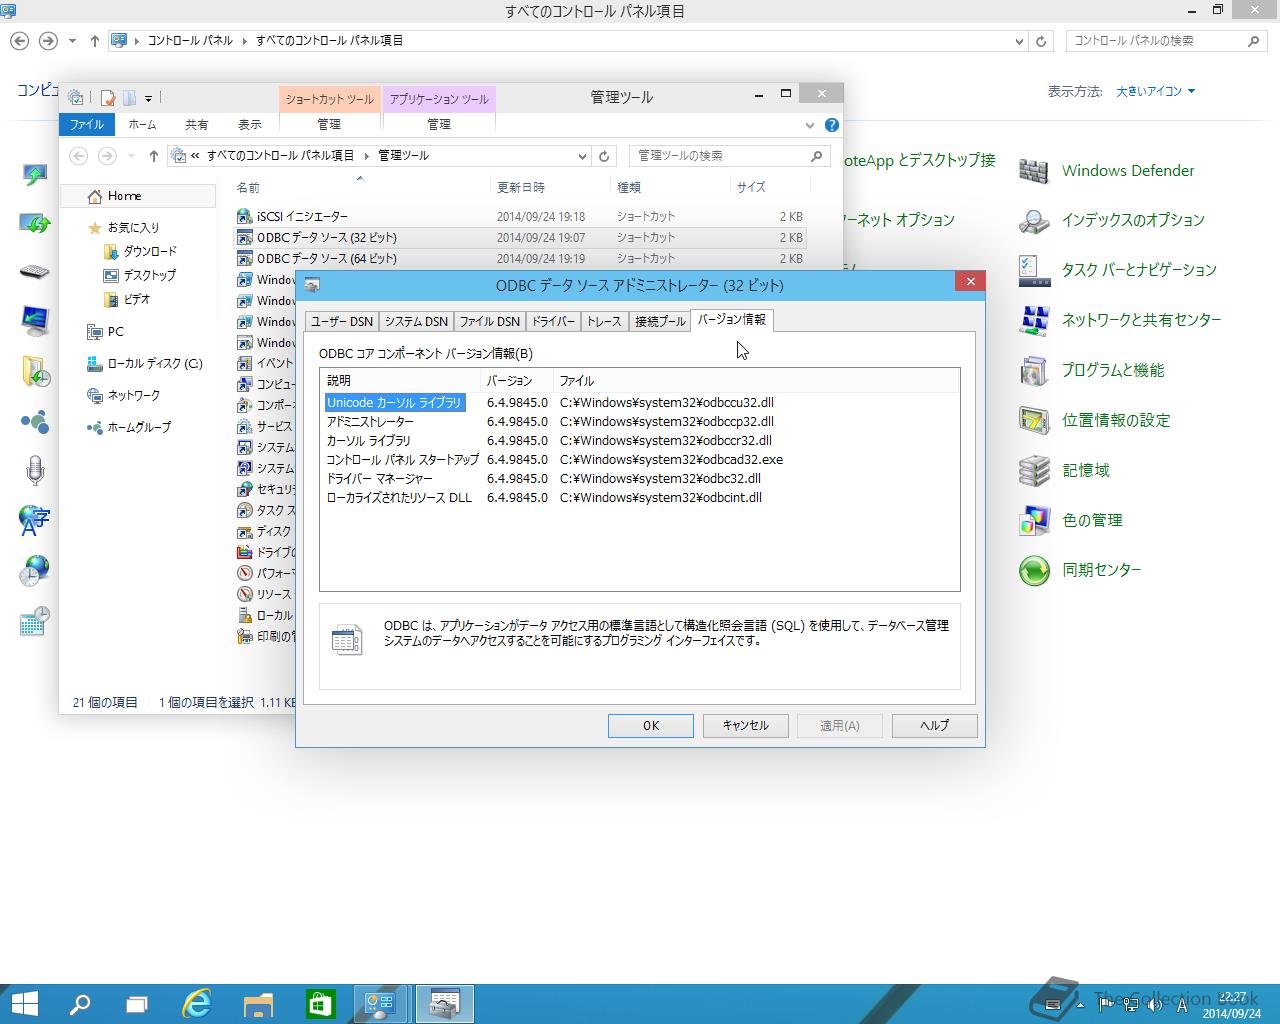Click back arrow in Control Panel window
1280x1024 pixels.
pyautogui.click(x=19, y=41)
